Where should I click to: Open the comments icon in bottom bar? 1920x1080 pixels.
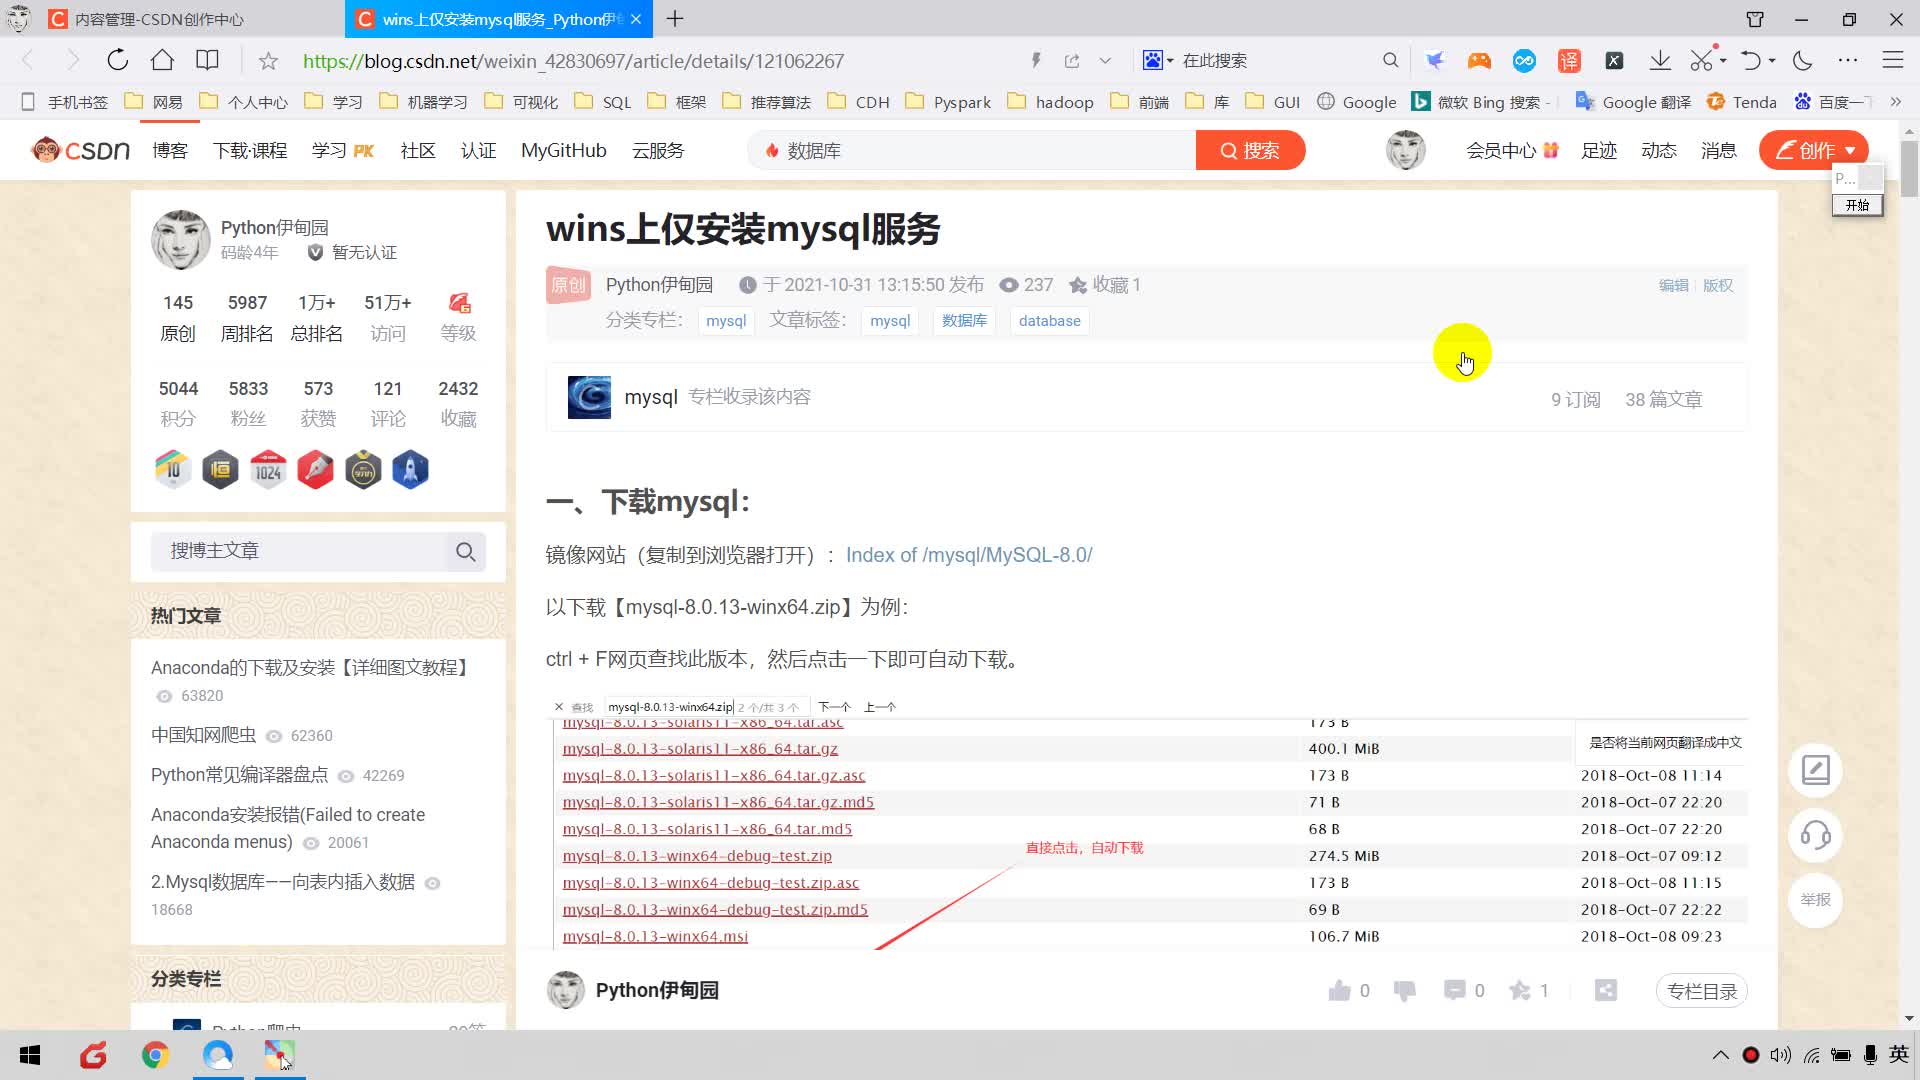pos(1454,991)
